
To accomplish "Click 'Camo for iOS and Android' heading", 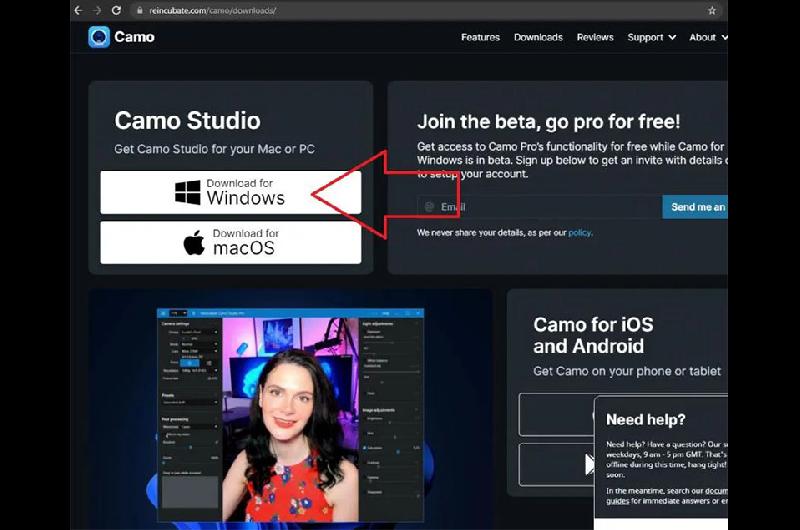I will (593, 335).
